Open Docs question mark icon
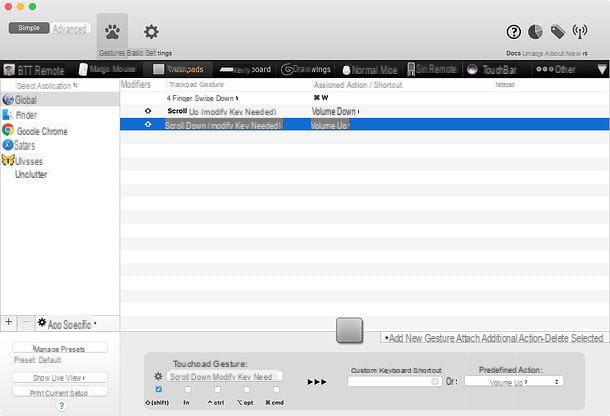This screenshot has width=610, height=416. (514, 32)
